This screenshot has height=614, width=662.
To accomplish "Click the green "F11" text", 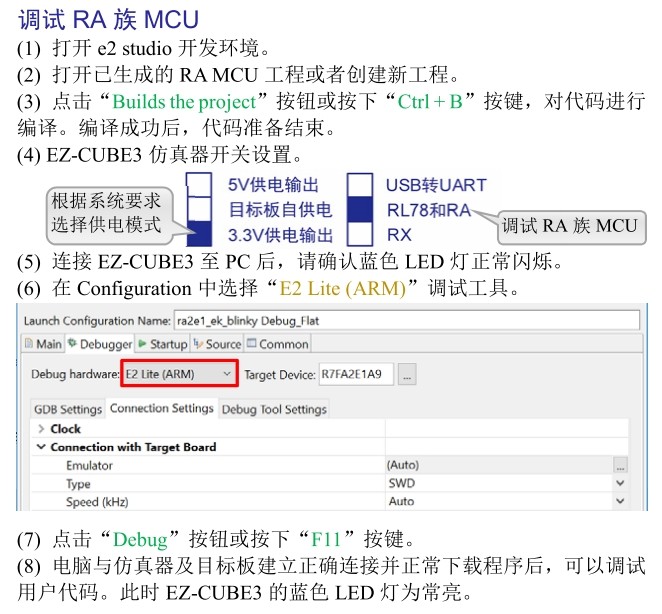I will click(326, 539).
